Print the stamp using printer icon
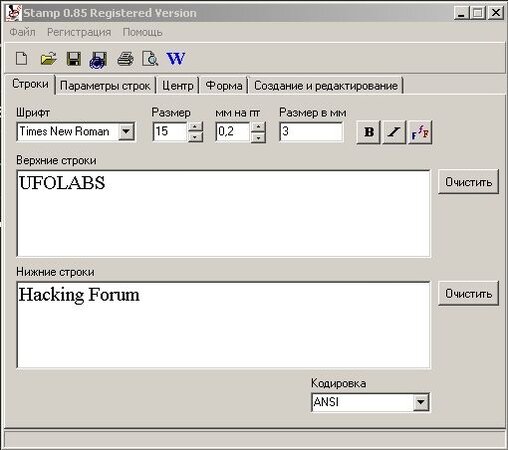This screenshot has width=508, height=450. (x=125, y=59)
